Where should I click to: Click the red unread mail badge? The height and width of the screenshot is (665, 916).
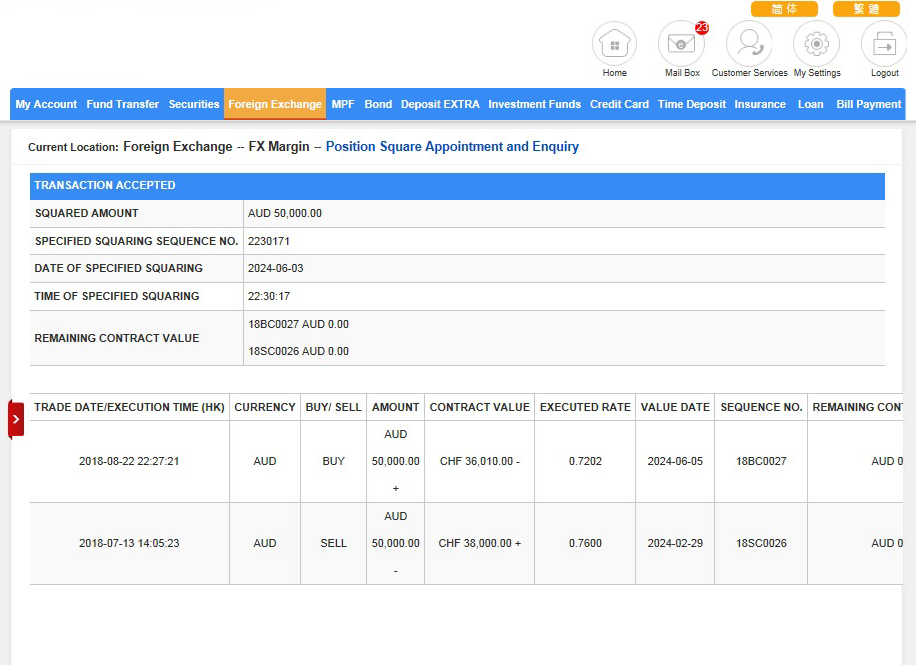pos(701,28)
